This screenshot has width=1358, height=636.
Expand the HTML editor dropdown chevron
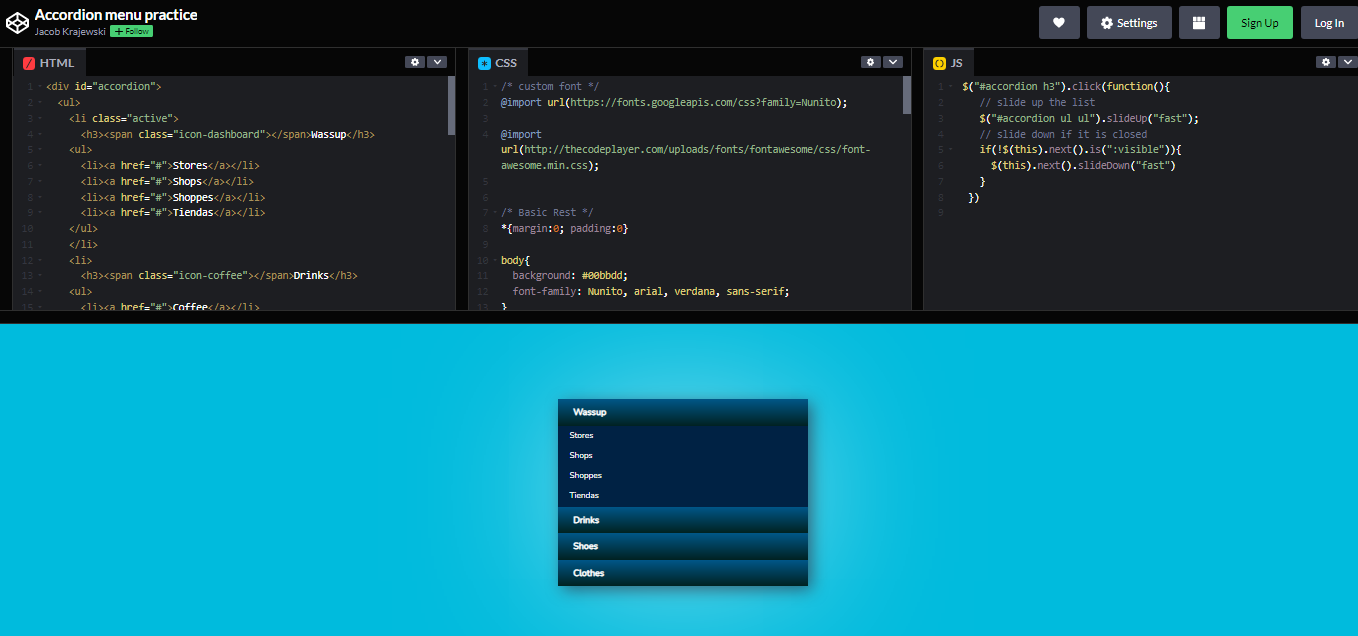pyautogui.click(x=437, y=62)
